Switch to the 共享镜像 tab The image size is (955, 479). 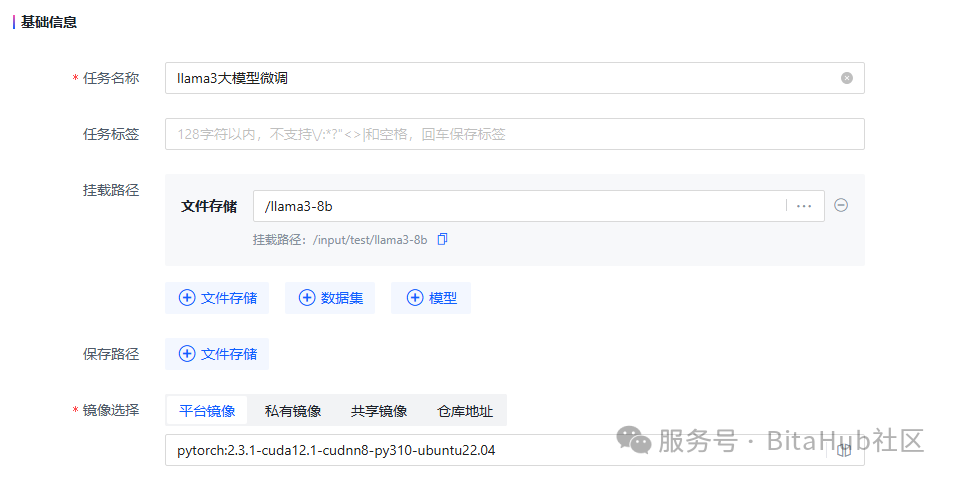click(379, 411)
